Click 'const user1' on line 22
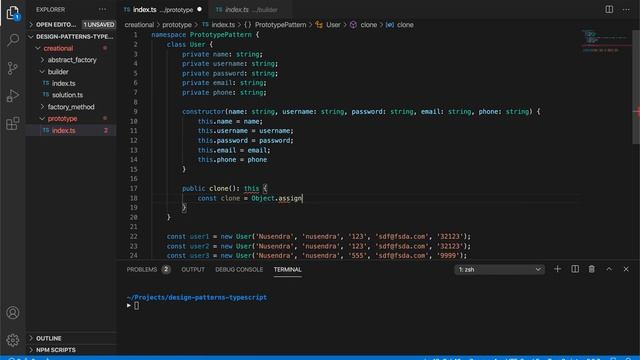The width and height of the screenshot is (640, 360). pos(188,237)
